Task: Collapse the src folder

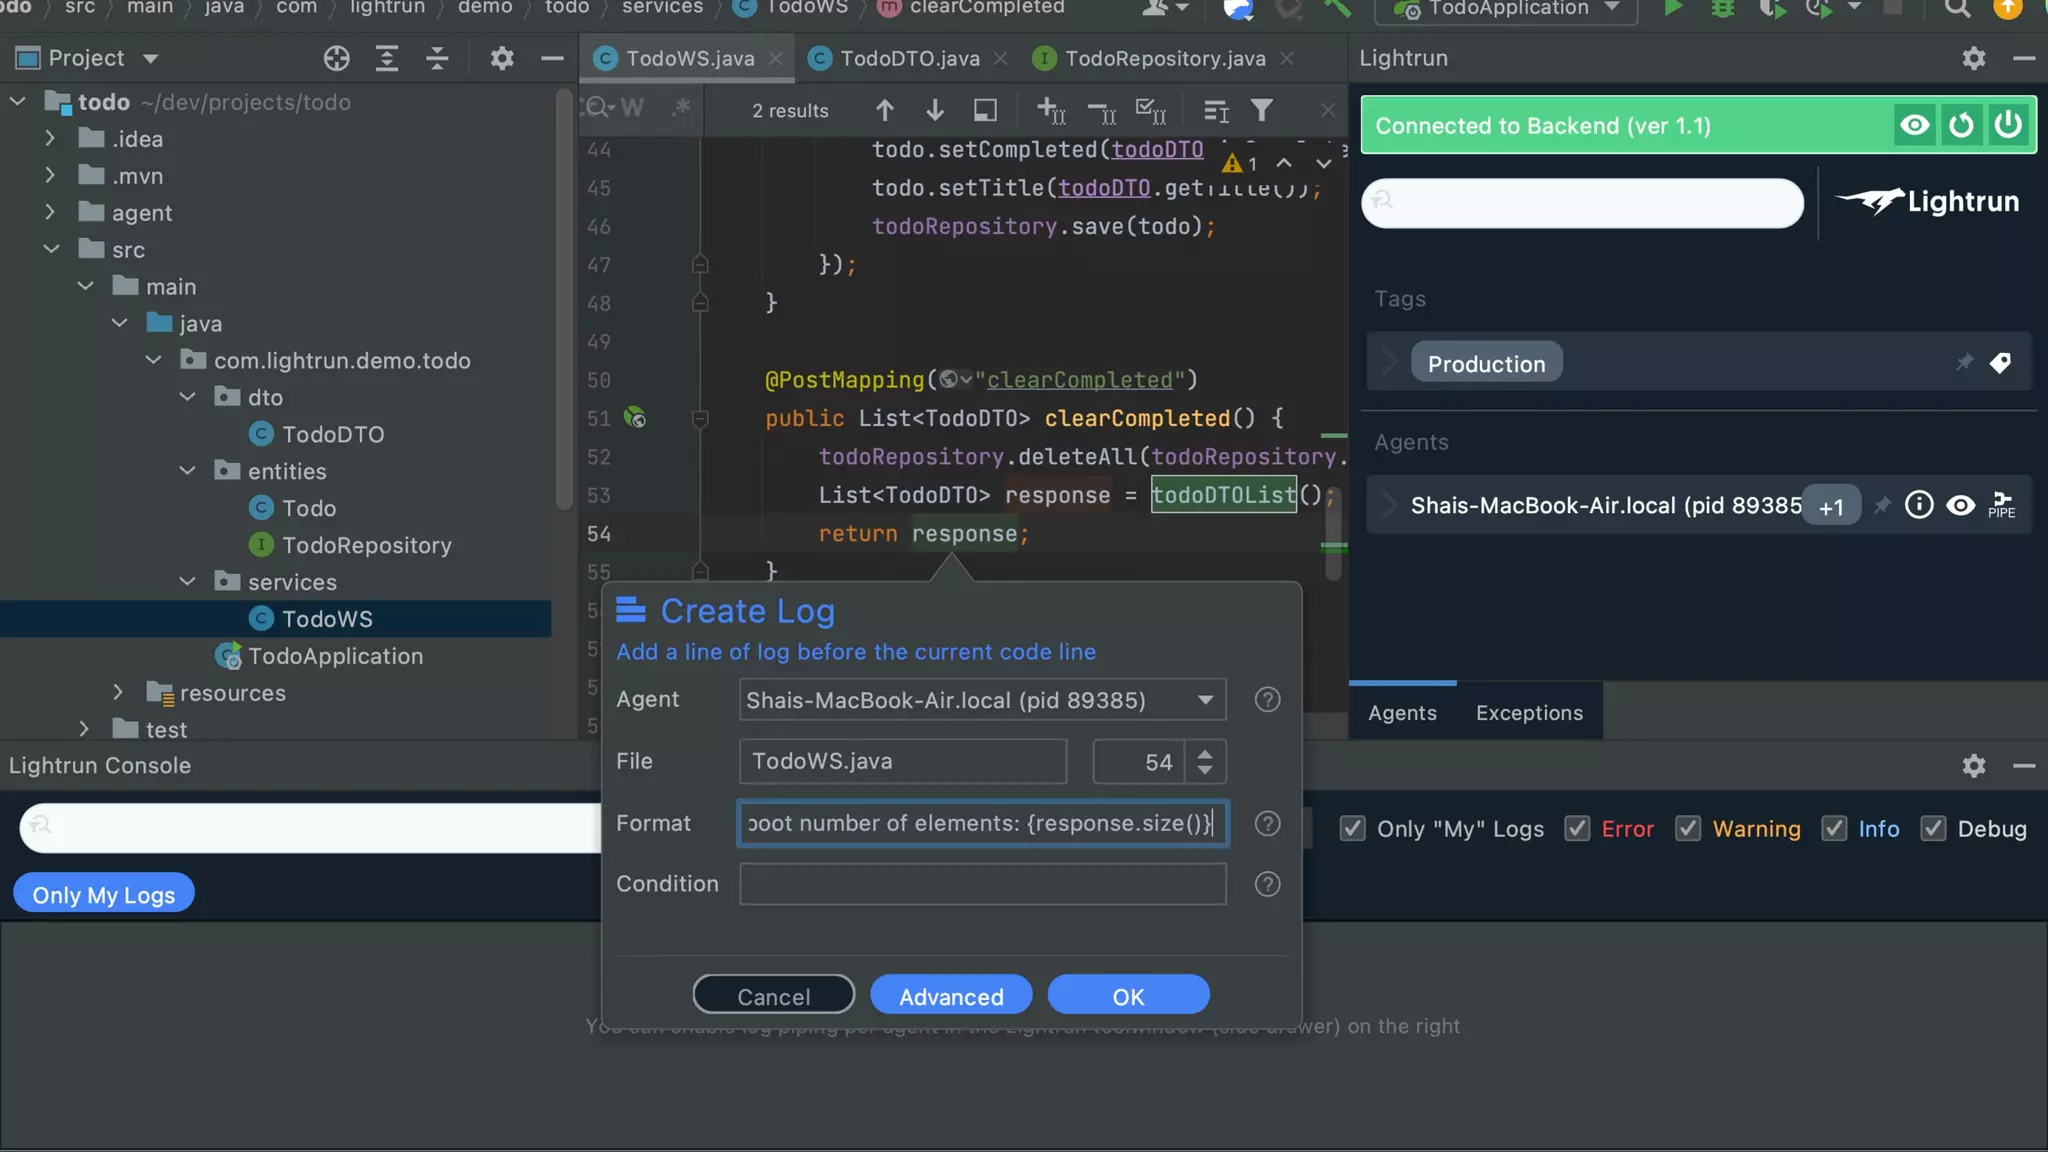Action: [51, 249]
